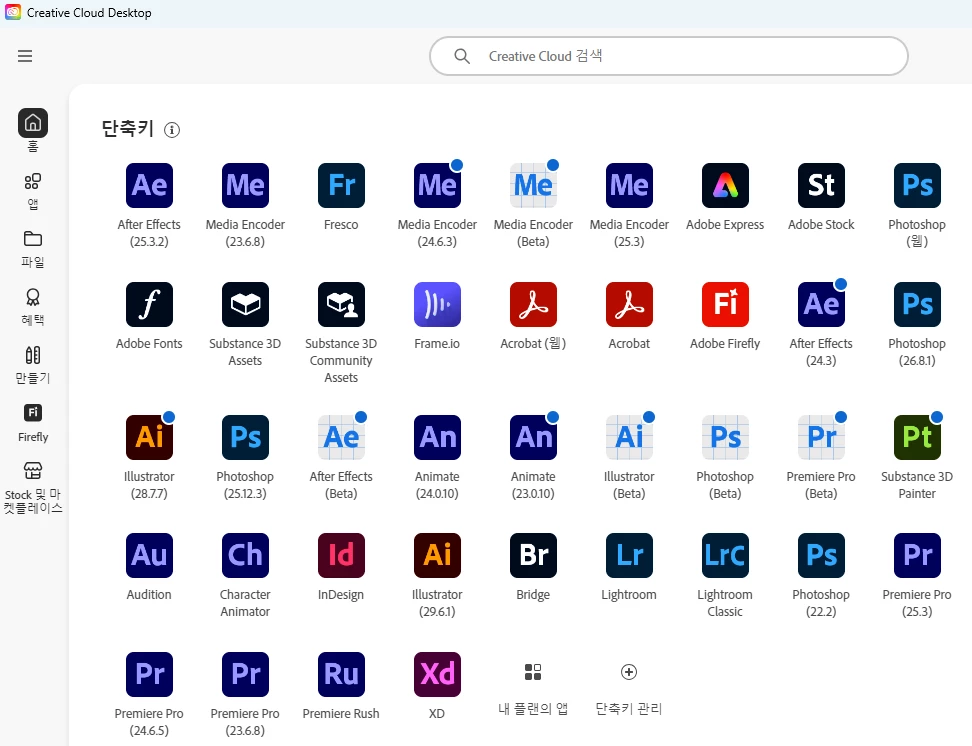Screen dimensions: 972x746
Task: Launch Character Animator
Action: pos(245,555)
